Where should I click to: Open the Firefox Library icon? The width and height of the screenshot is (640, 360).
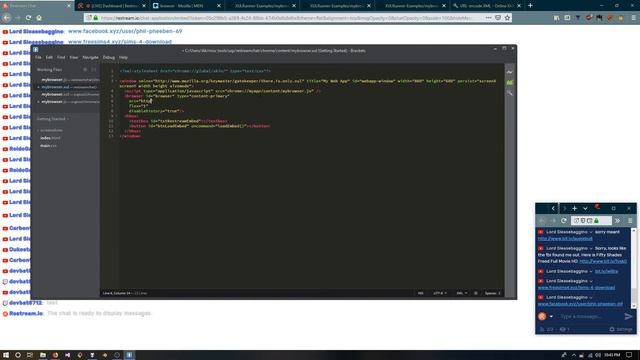tap(556, 18)
